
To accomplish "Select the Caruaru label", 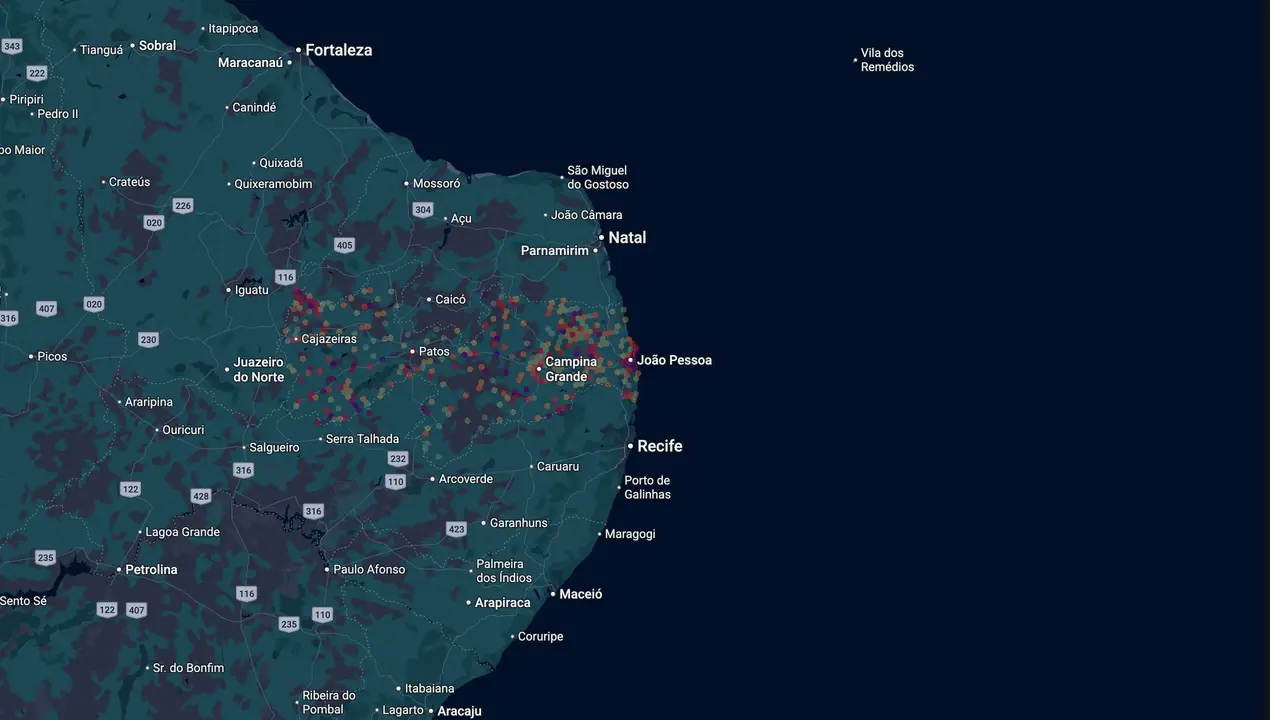I will (558, 467).
